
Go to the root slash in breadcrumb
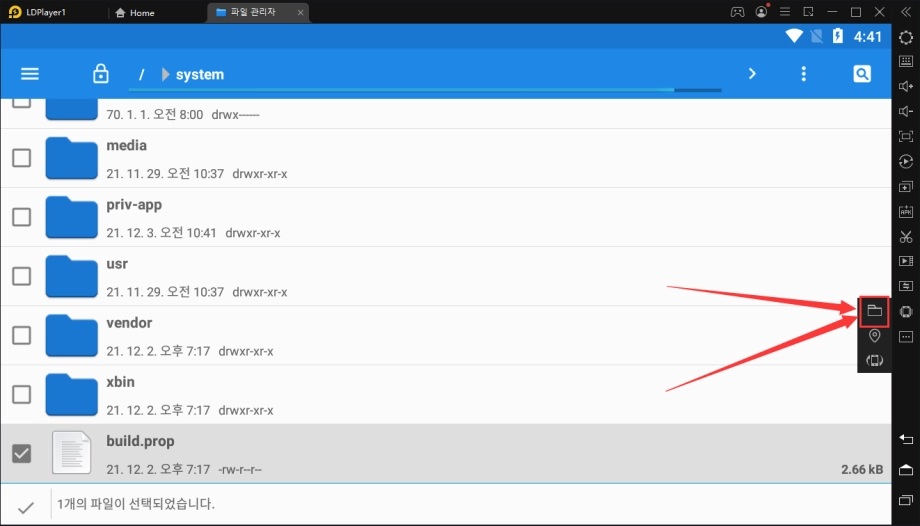[141, 75]
